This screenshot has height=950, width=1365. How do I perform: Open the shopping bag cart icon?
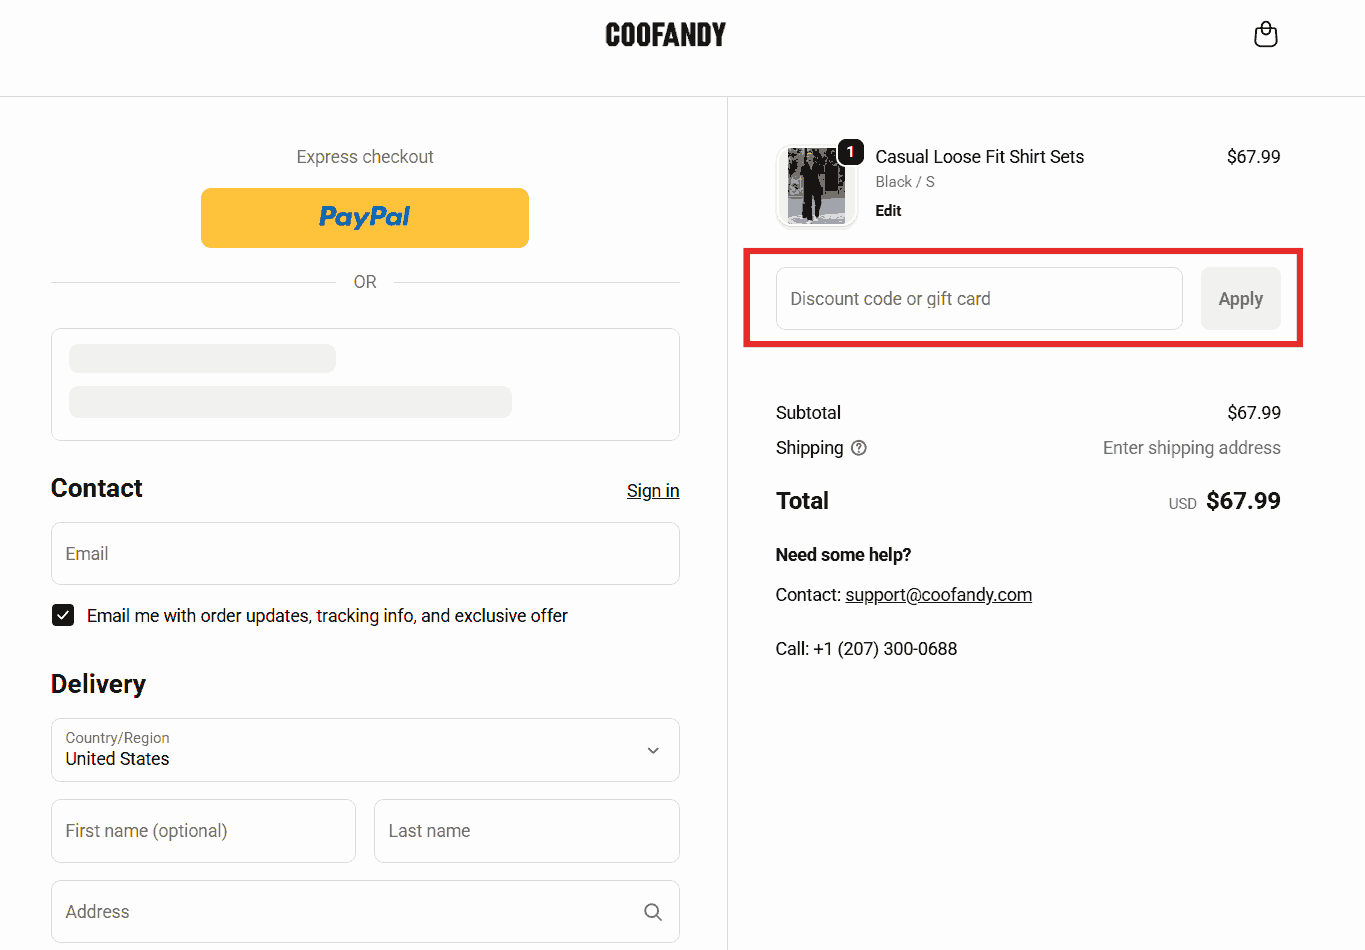coord(1265,35)
